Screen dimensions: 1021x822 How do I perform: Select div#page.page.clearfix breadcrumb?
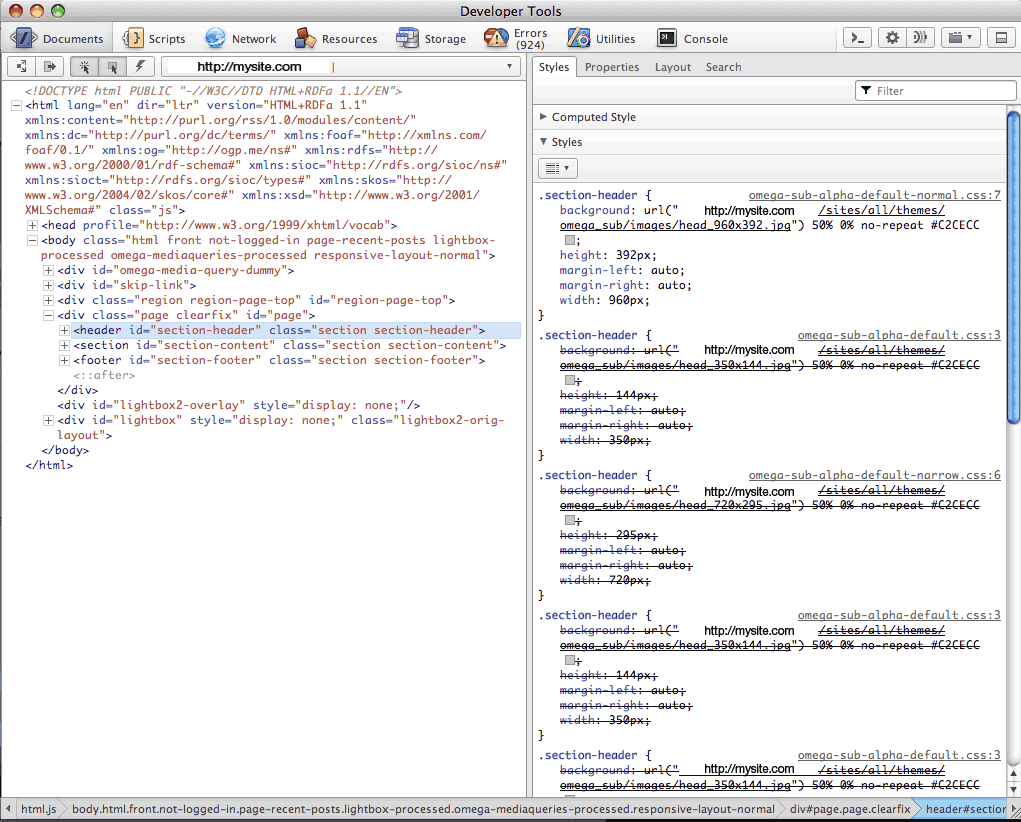click(850, 809)
